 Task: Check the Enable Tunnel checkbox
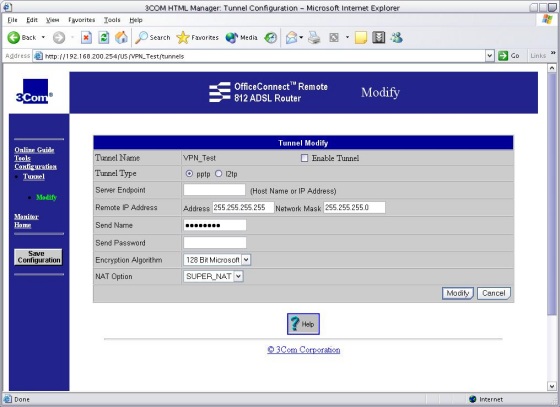pos(304,158)
